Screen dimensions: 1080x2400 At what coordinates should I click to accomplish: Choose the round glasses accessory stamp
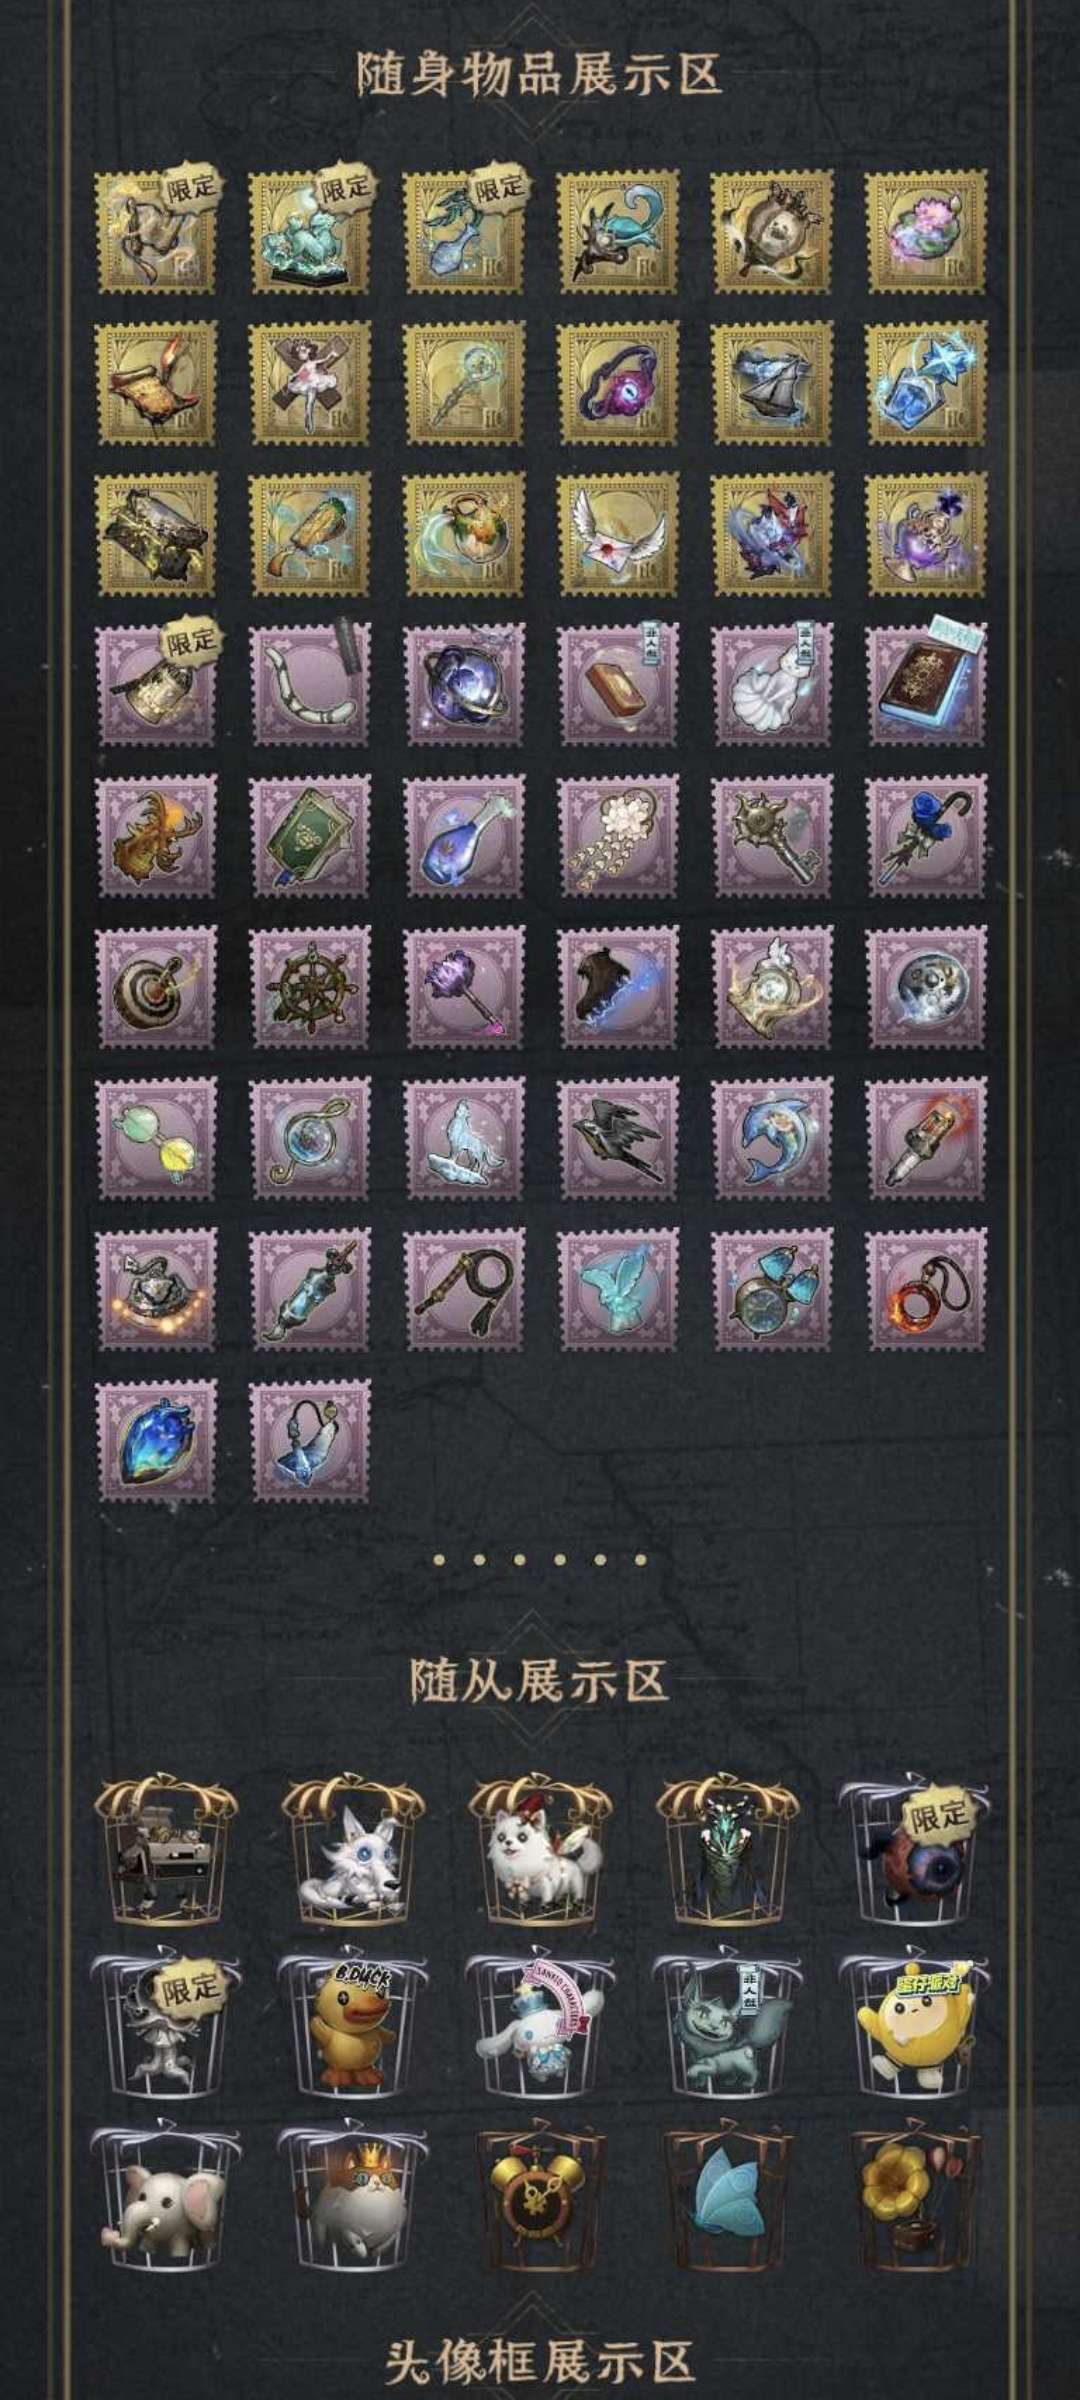(156, 1139)
